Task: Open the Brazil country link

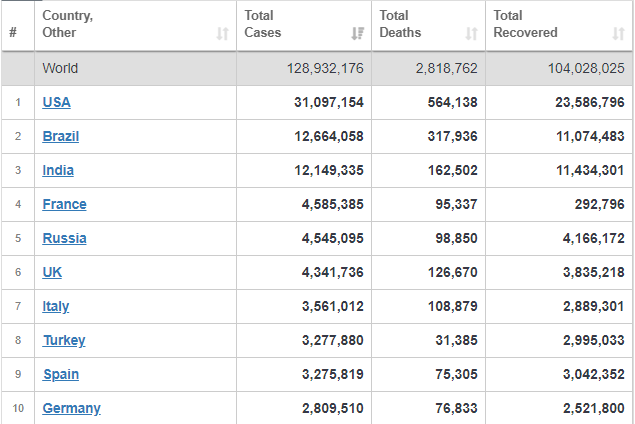Action: [x=61, y=136]
